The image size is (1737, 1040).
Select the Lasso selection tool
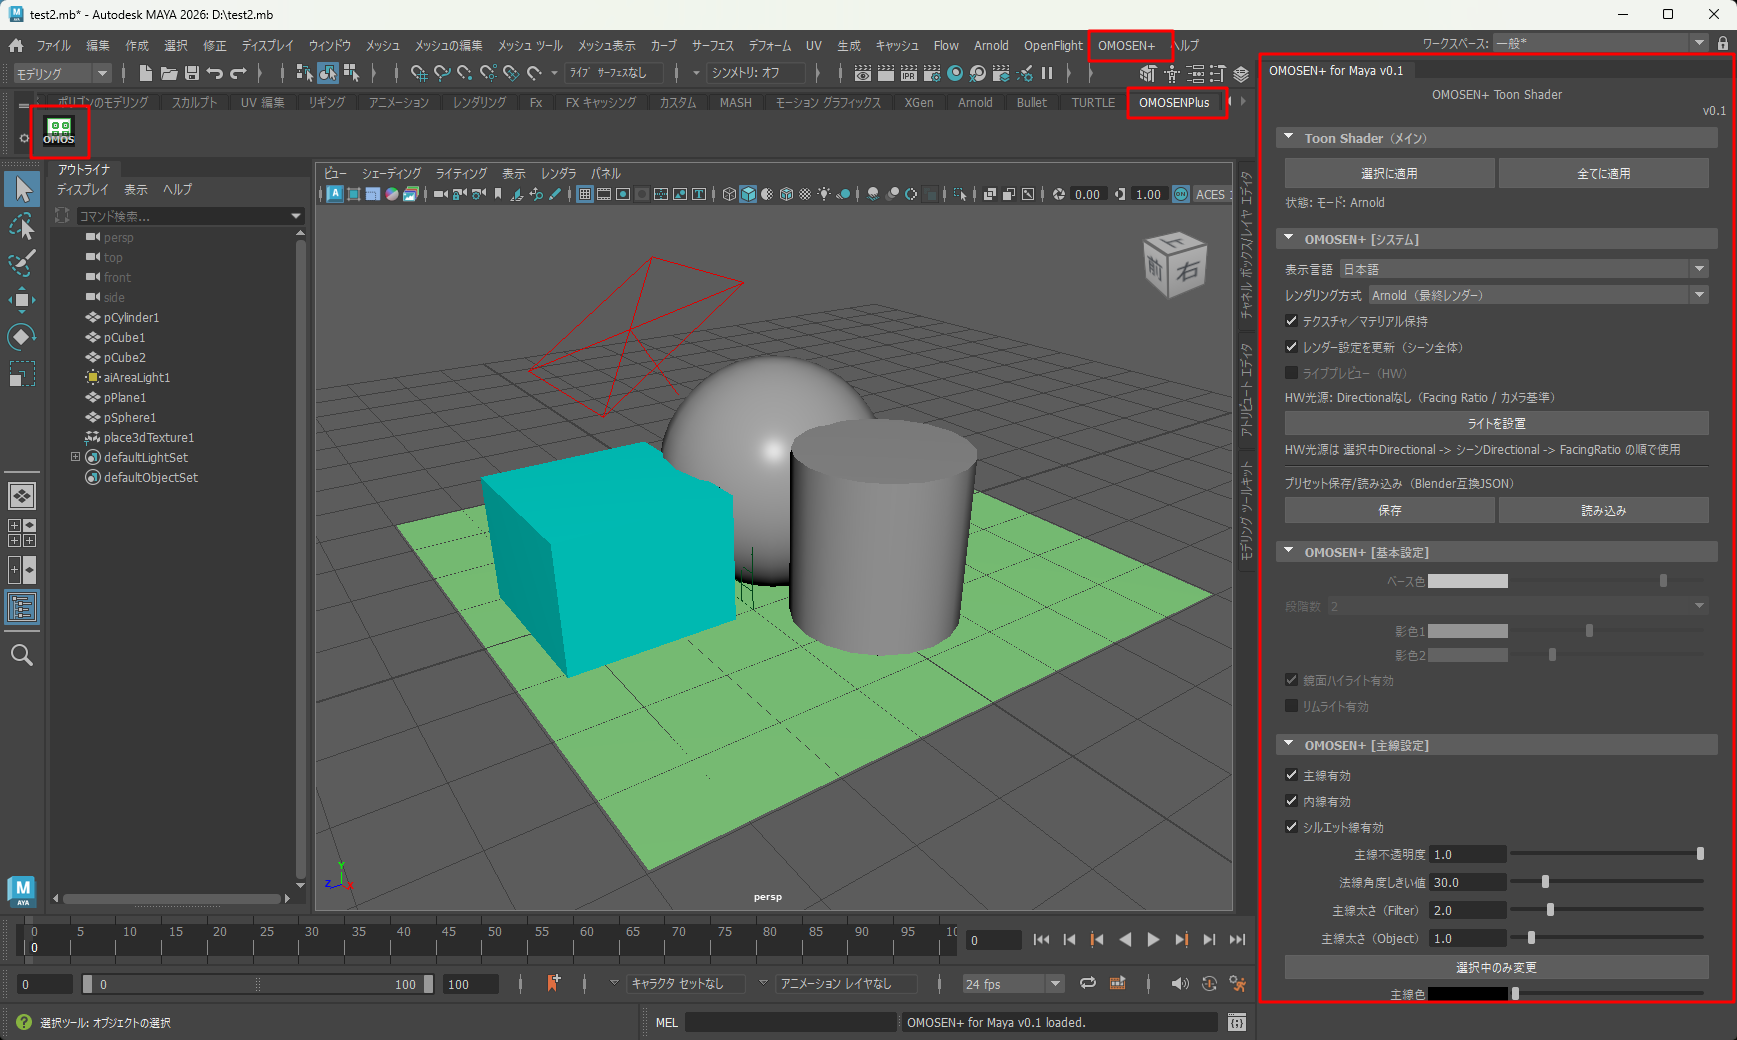pyautogui.click(x=21, y=227)
